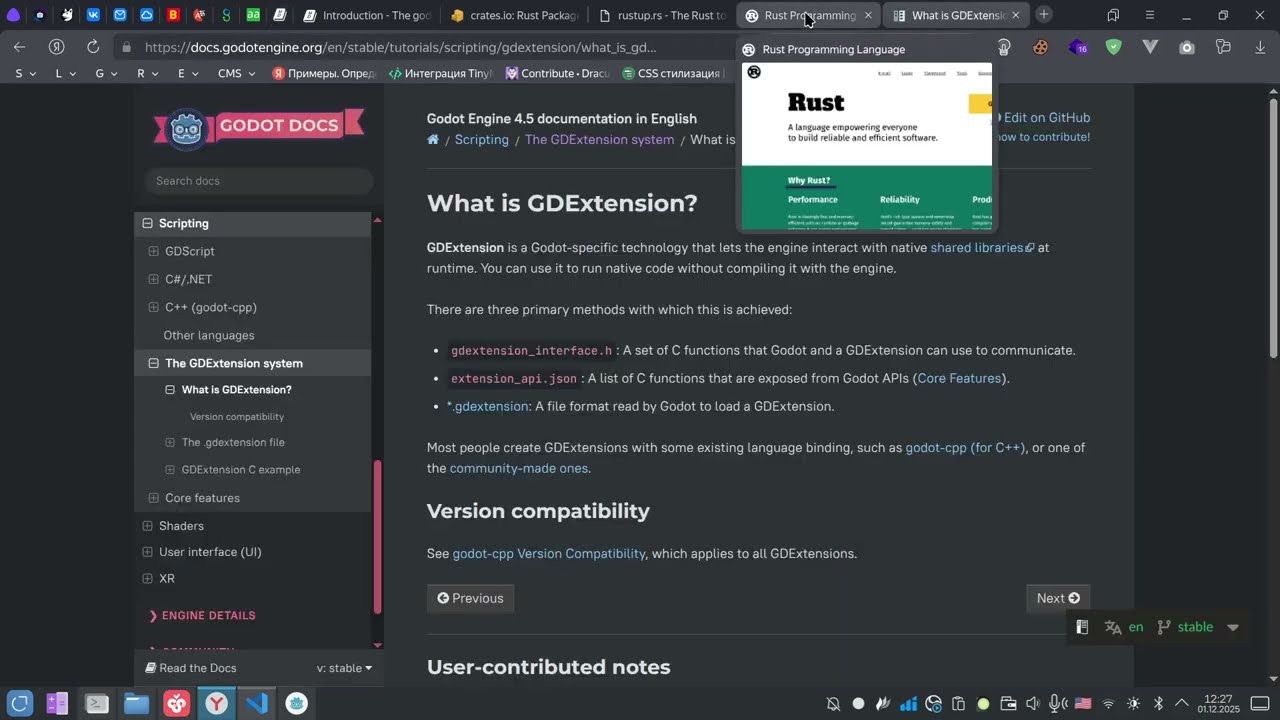Expand the GDExtension C example item
The image size is (1280, 720).
(170, 469)
